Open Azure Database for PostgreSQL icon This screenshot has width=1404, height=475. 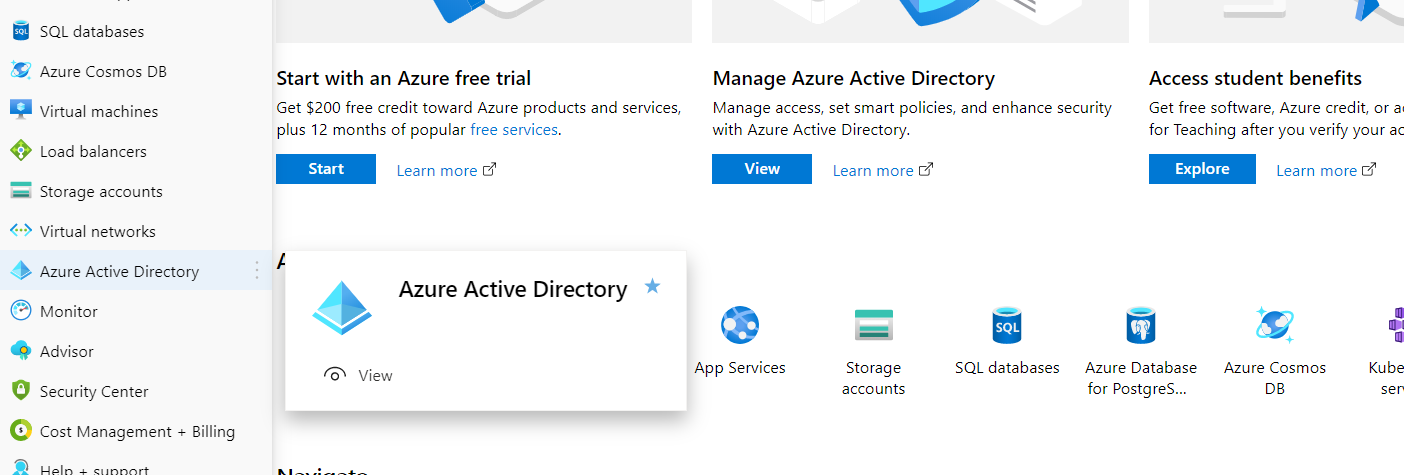pyautogui.click(x=1141, y=325)
